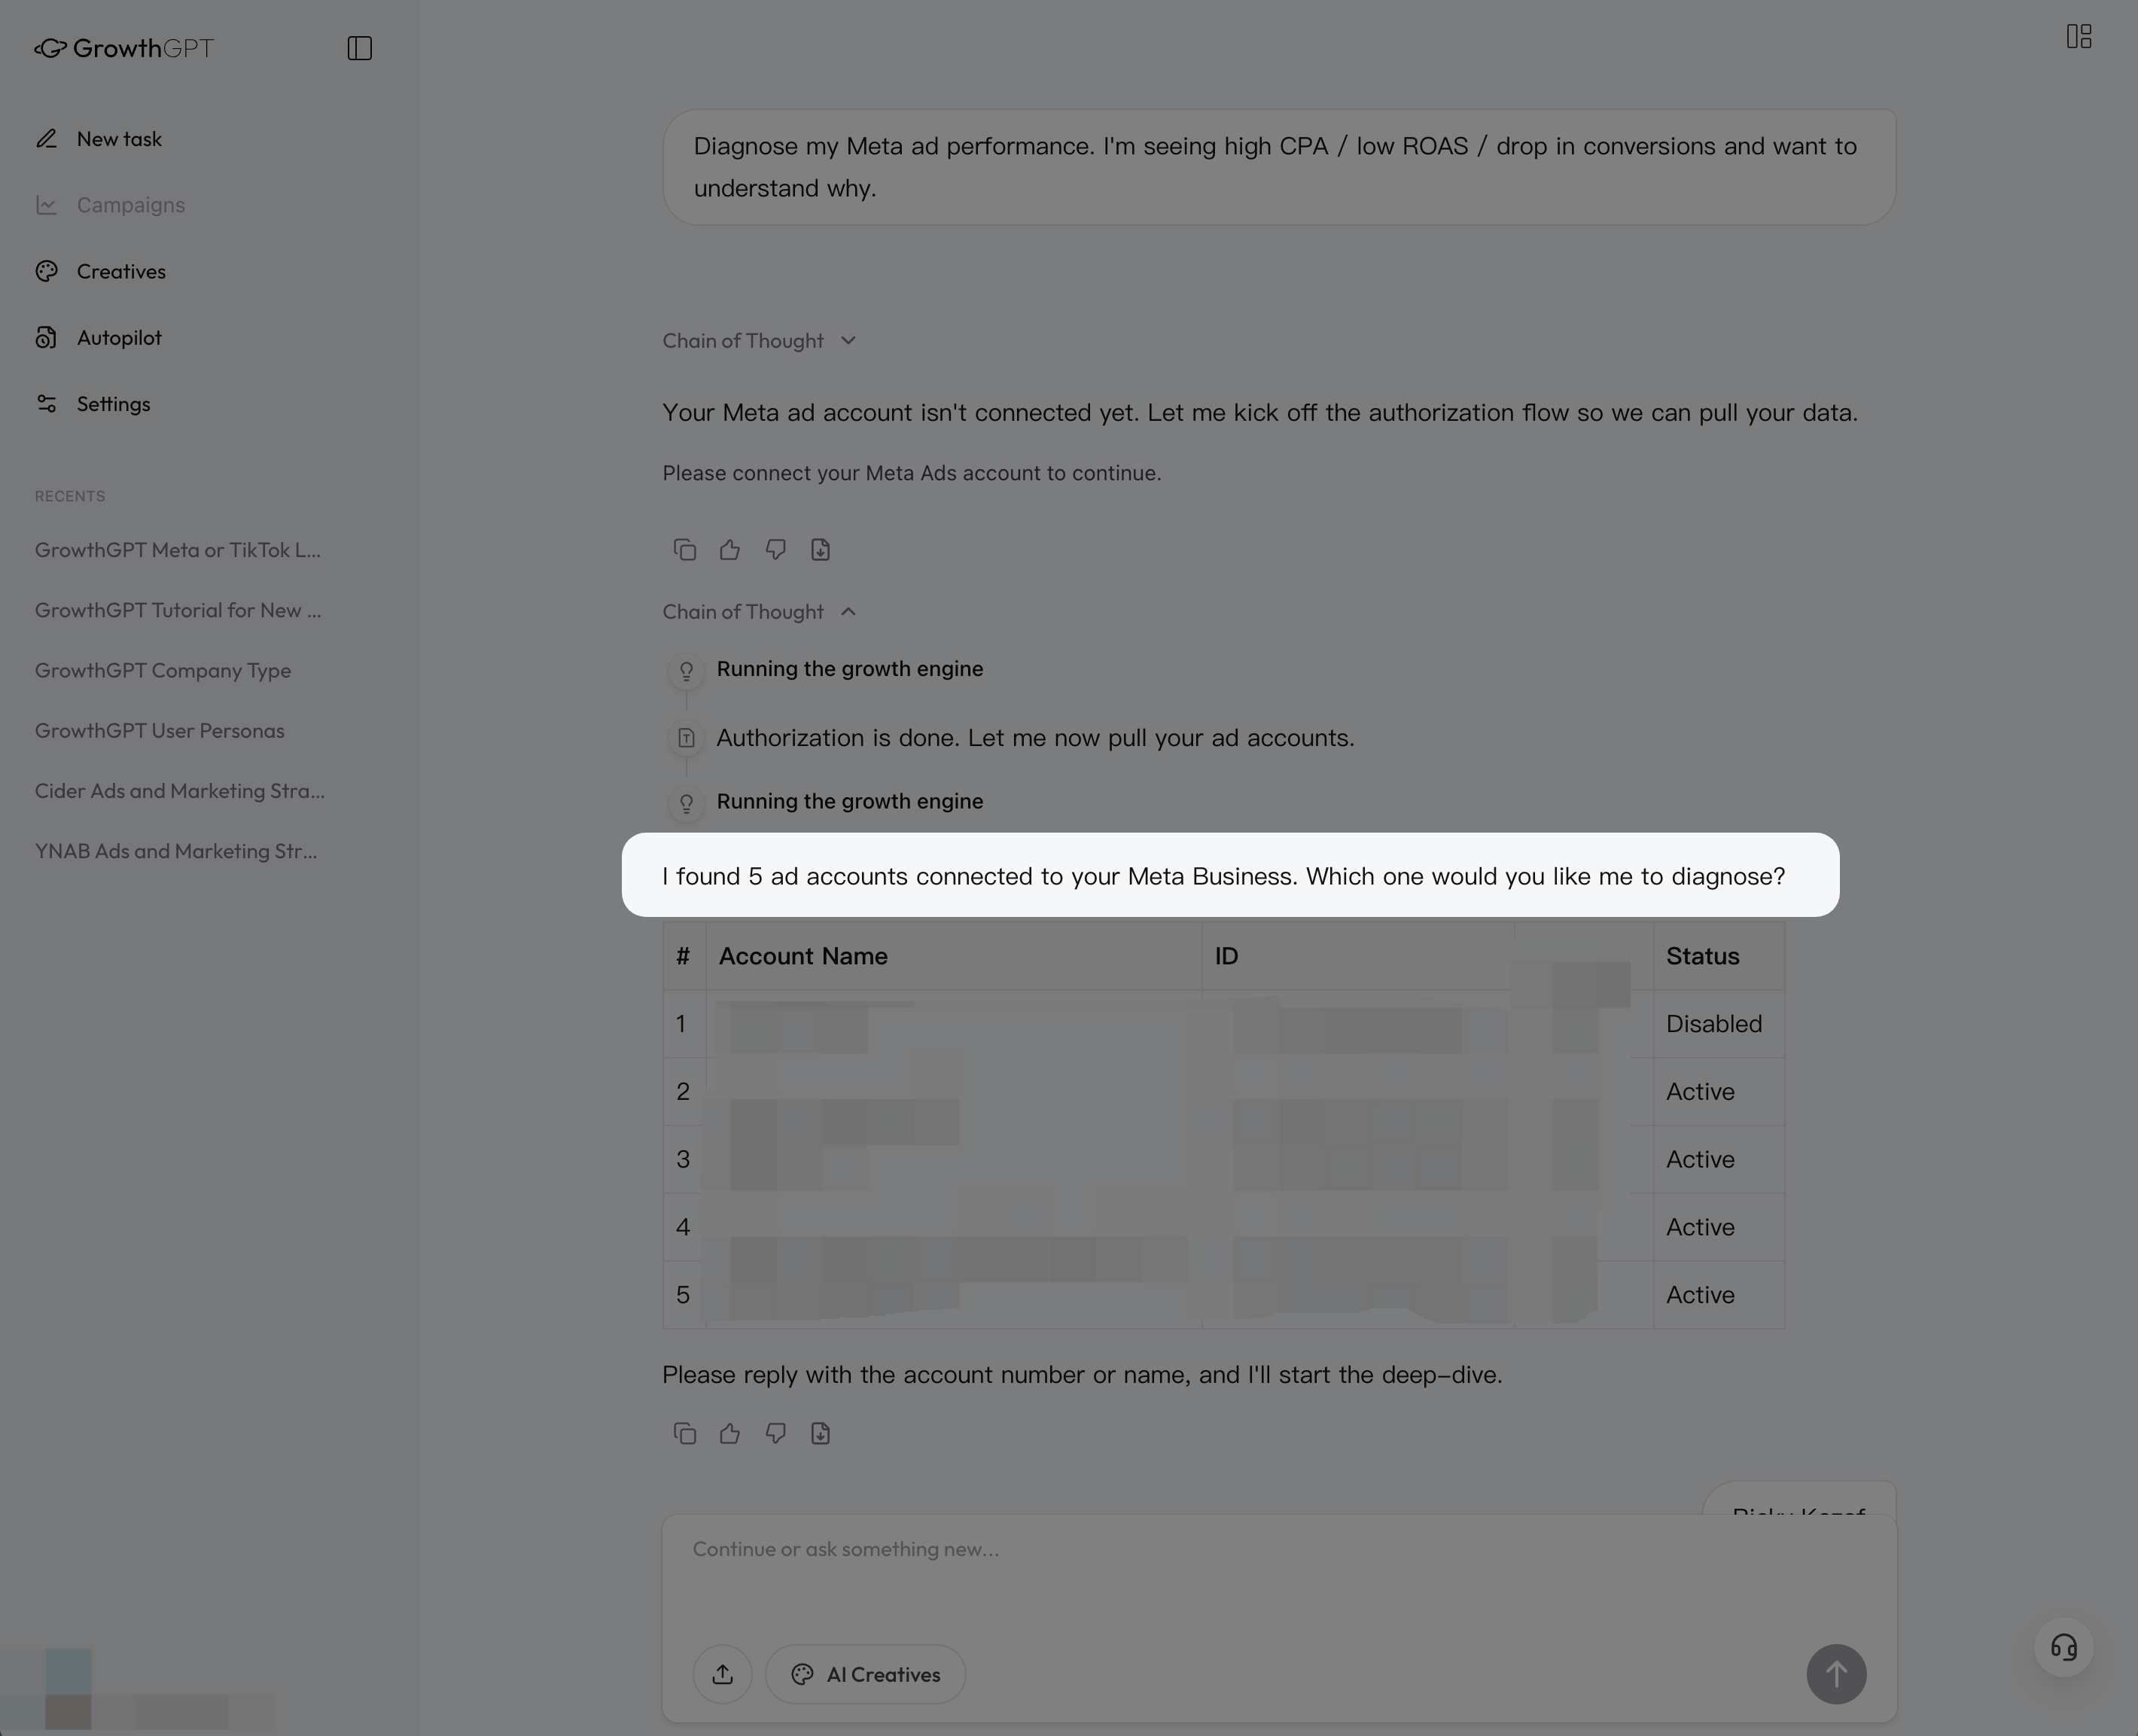Click the Creatives palette icon
The image size is (2138, 1736).
pyautogui.click(x=46, y=271)
